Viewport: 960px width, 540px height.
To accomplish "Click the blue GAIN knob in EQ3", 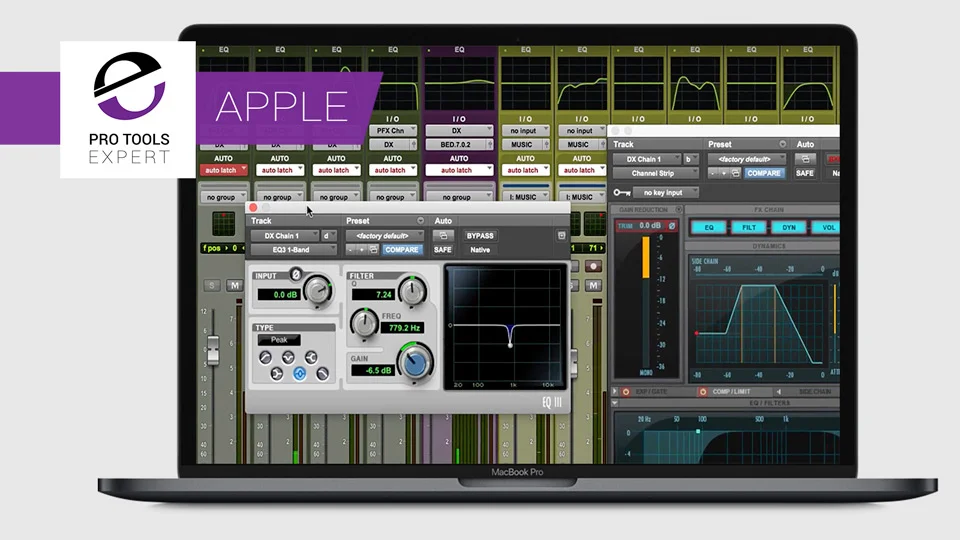I will coord(415,362).
